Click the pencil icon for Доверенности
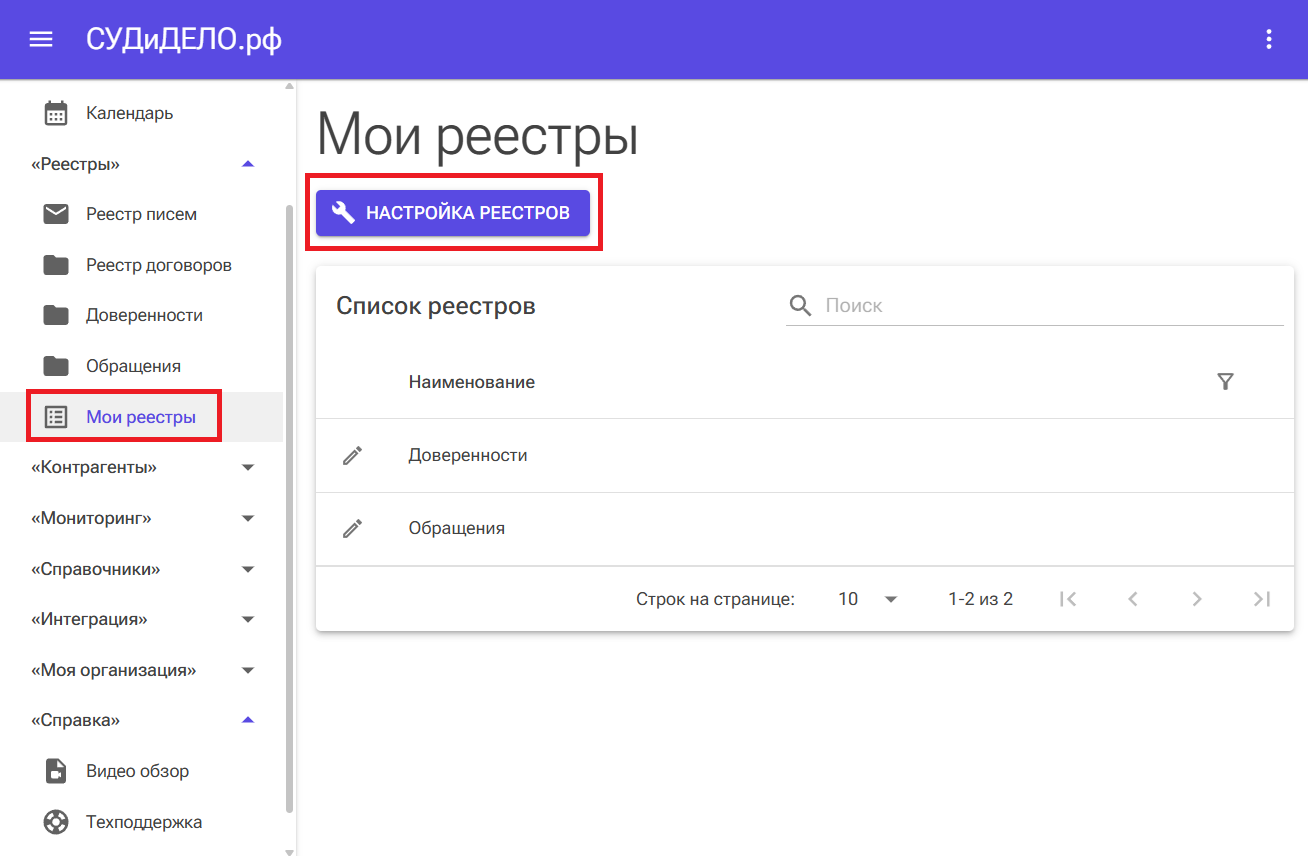The image size is (1308, 856). tap(352, 455)
